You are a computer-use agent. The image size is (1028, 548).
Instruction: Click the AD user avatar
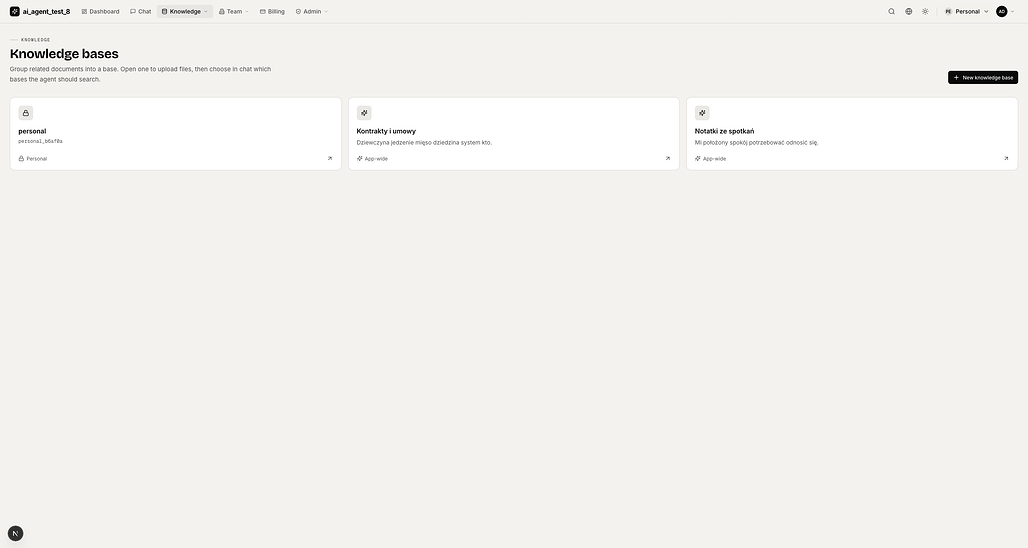point(1001,11)
